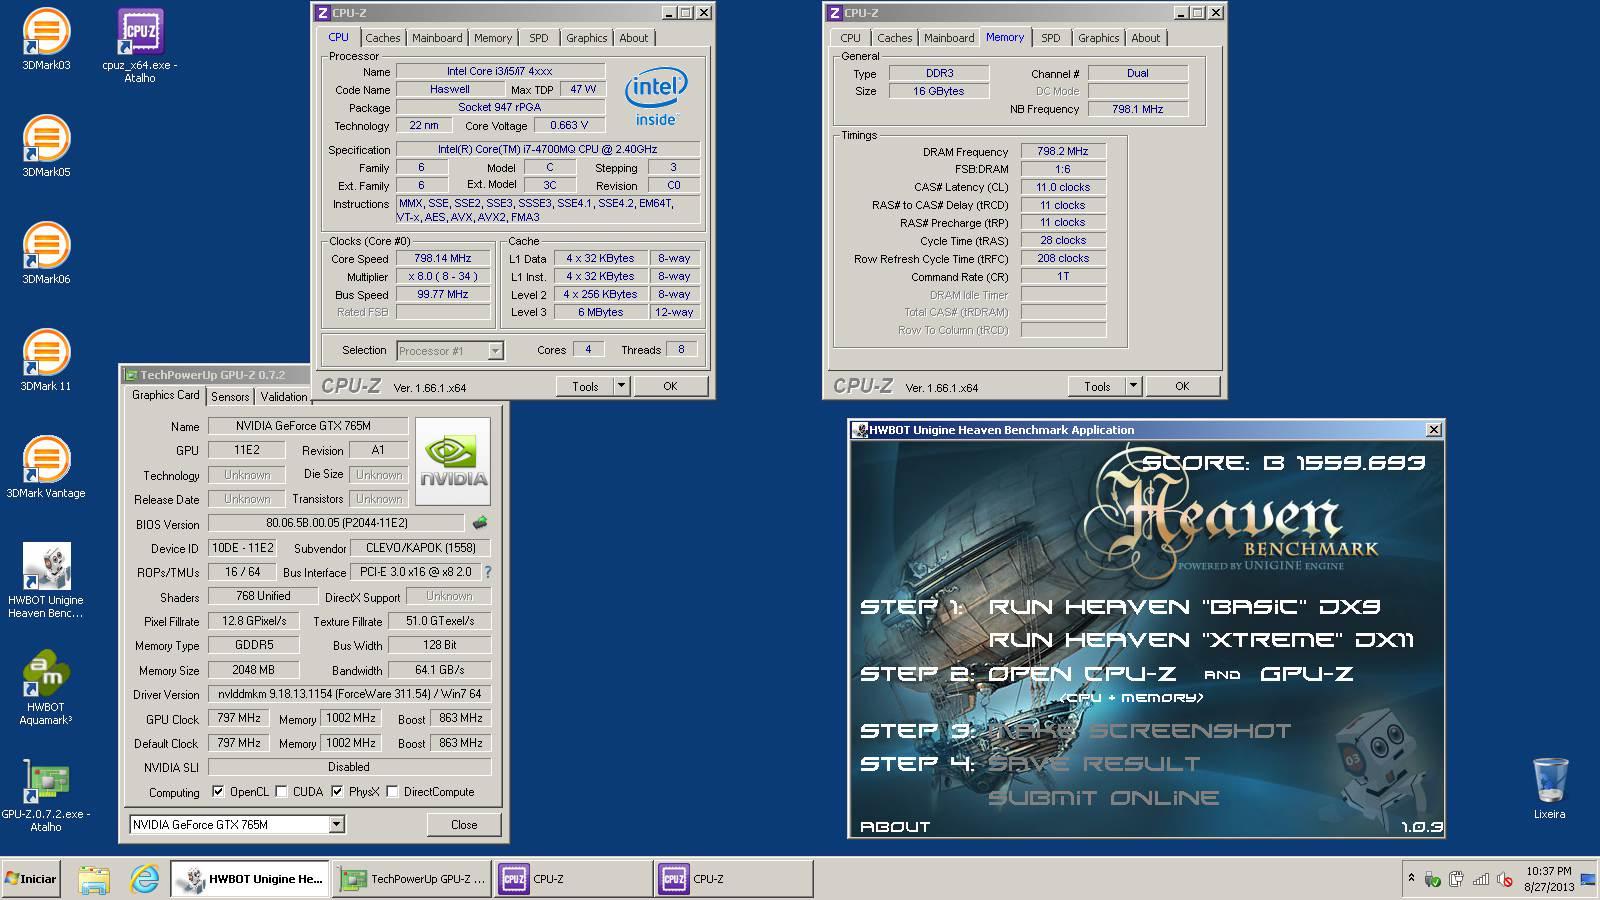
Task: Open HWBOT Unigine Heaven desktop shortcut
Action: click(x=46, y=580)
